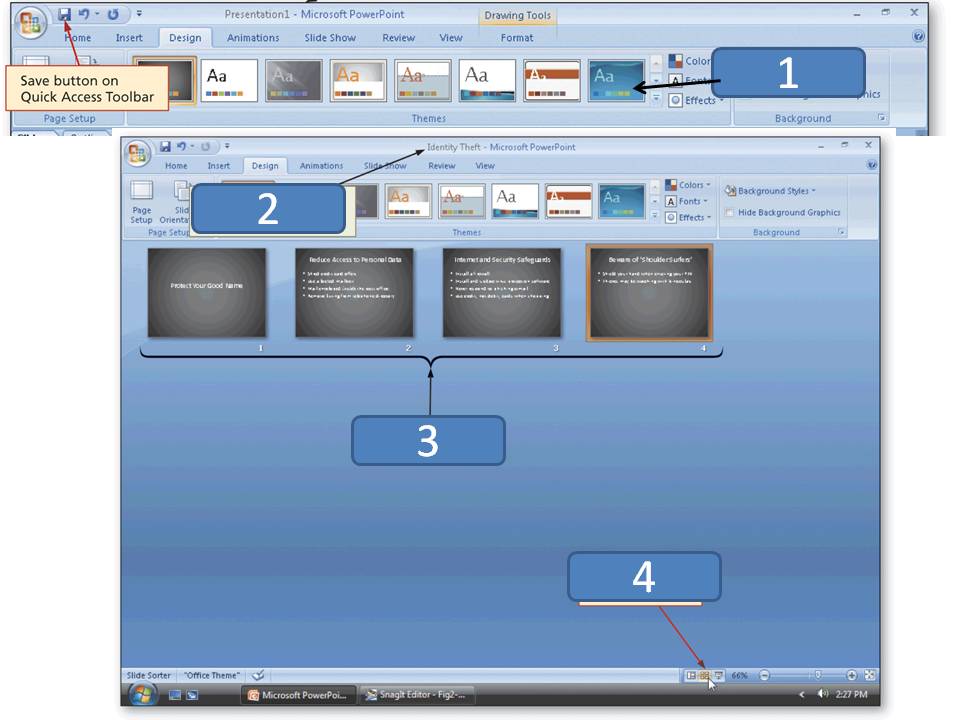Viewport: 960px width, 720px height.
Task: Click Save icon in Identity Theft window
Action: click(165, 146)
